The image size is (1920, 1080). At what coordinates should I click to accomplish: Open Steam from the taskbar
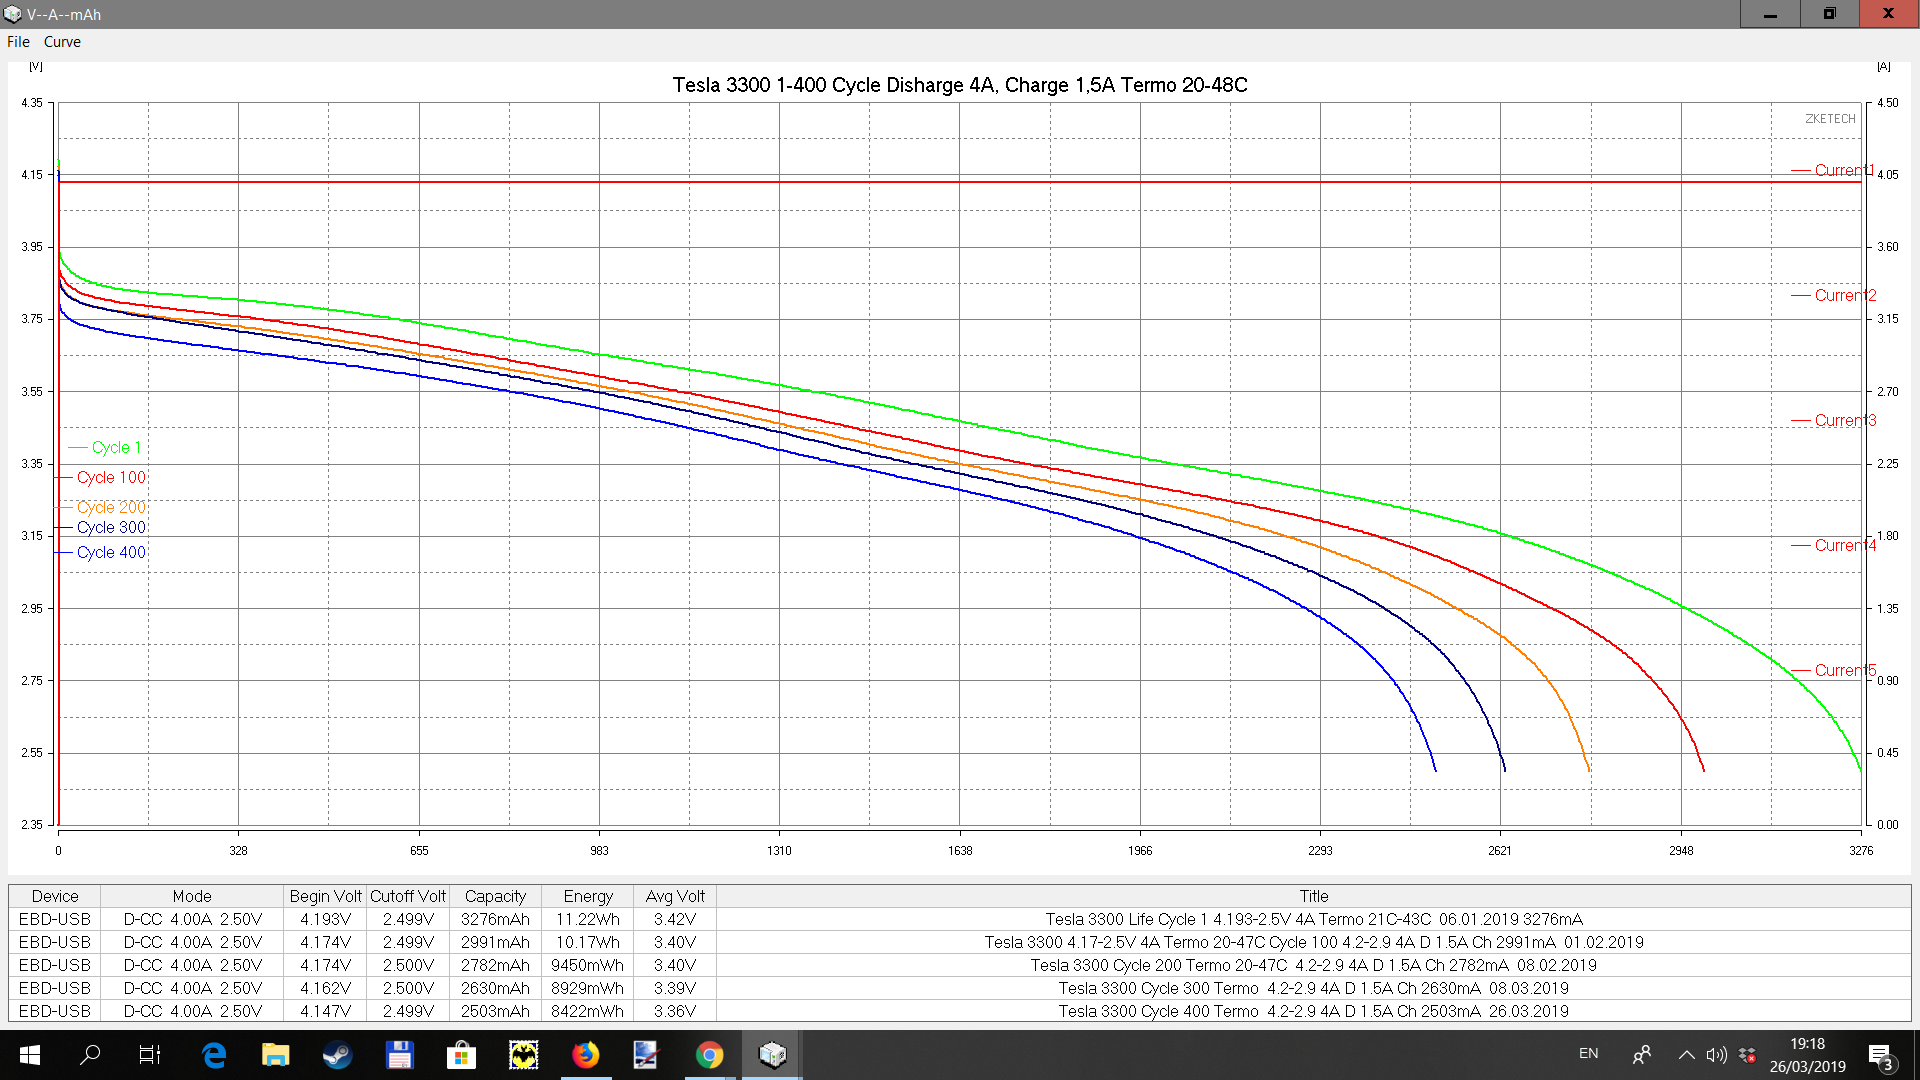(x=337, y=1055)
